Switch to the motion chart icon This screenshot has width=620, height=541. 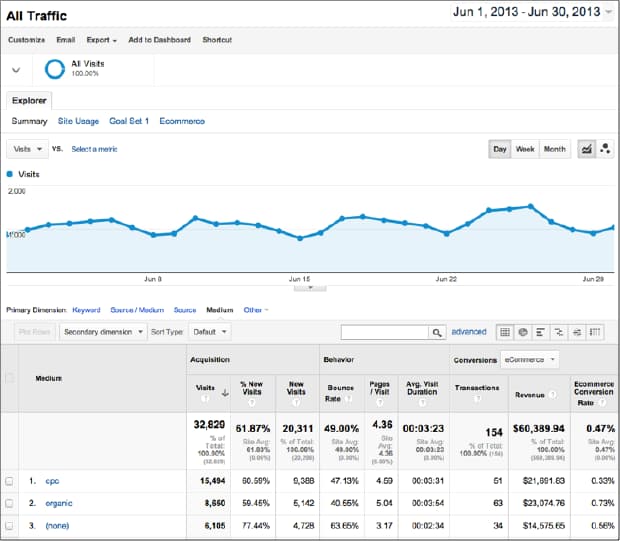click(x=605, y=149)
